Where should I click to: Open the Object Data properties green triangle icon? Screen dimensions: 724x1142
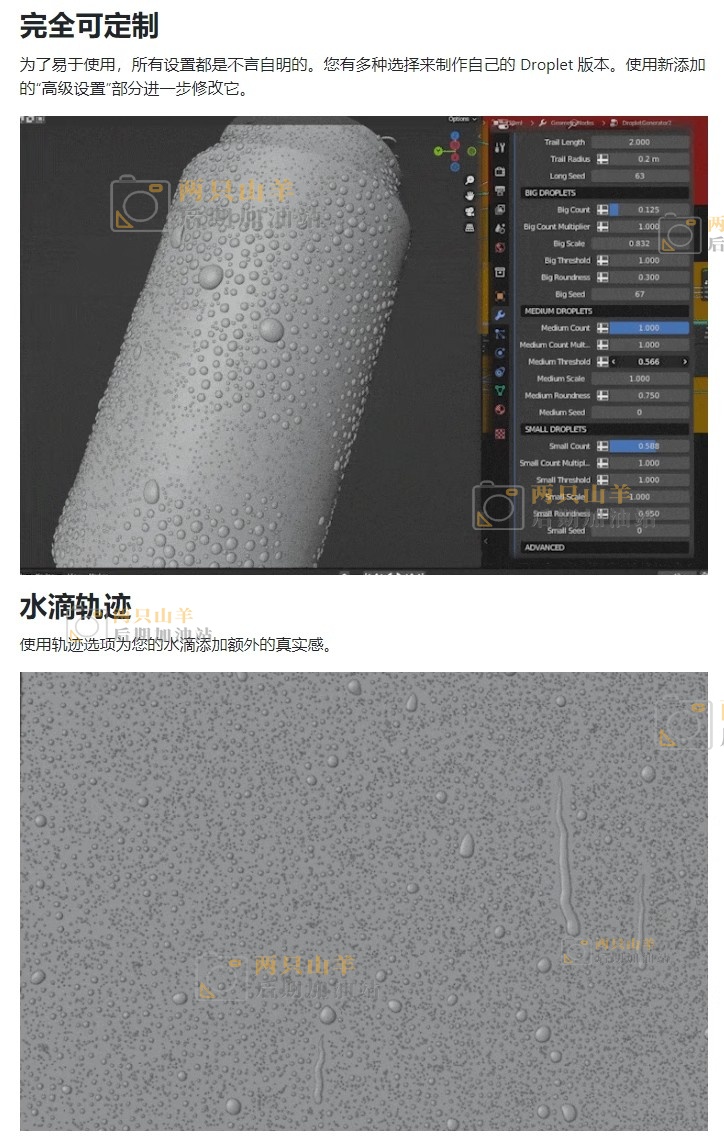click(x=500, y=391)
